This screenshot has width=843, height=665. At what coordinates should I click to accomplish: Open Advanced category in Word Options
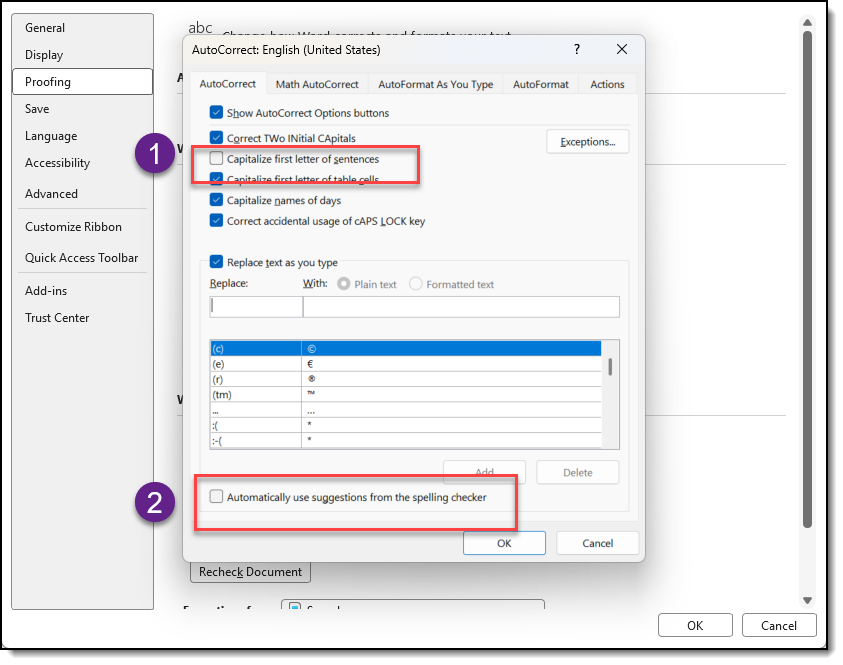pos(51,194)
